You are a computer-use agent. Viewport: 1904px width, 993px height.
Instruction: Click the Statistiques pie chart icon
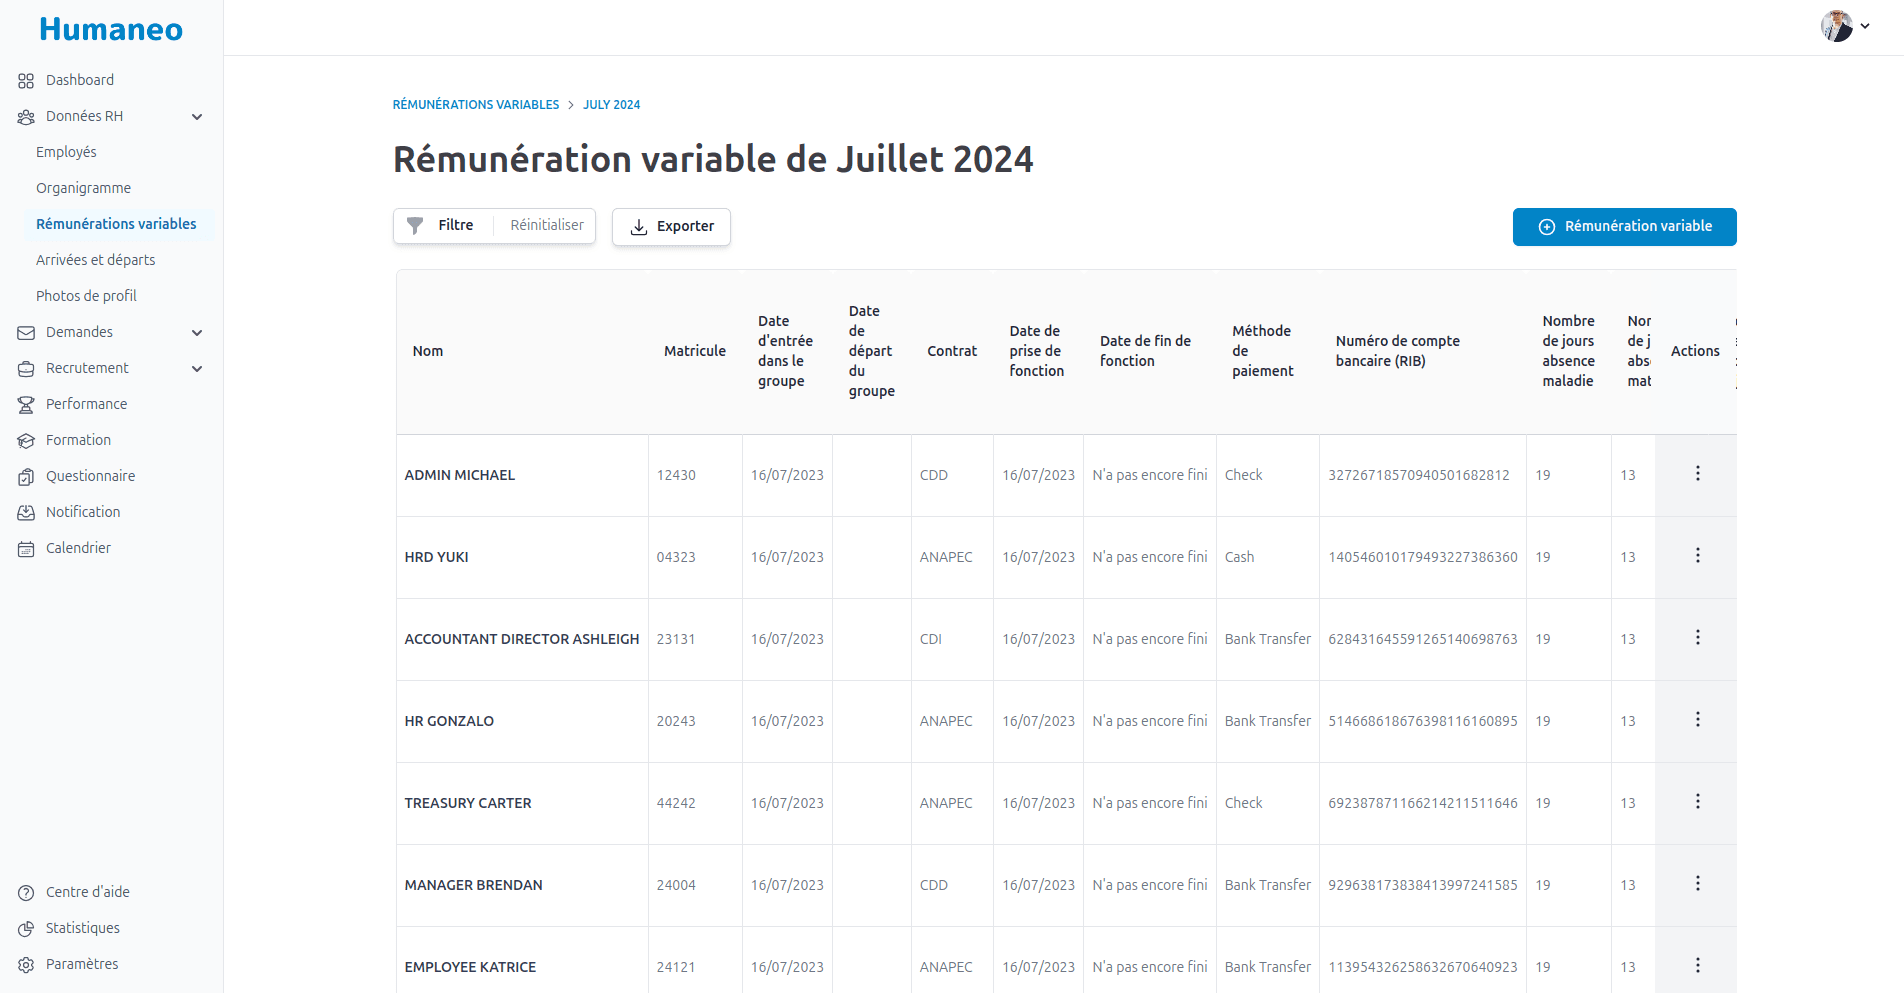pos(26,929)
